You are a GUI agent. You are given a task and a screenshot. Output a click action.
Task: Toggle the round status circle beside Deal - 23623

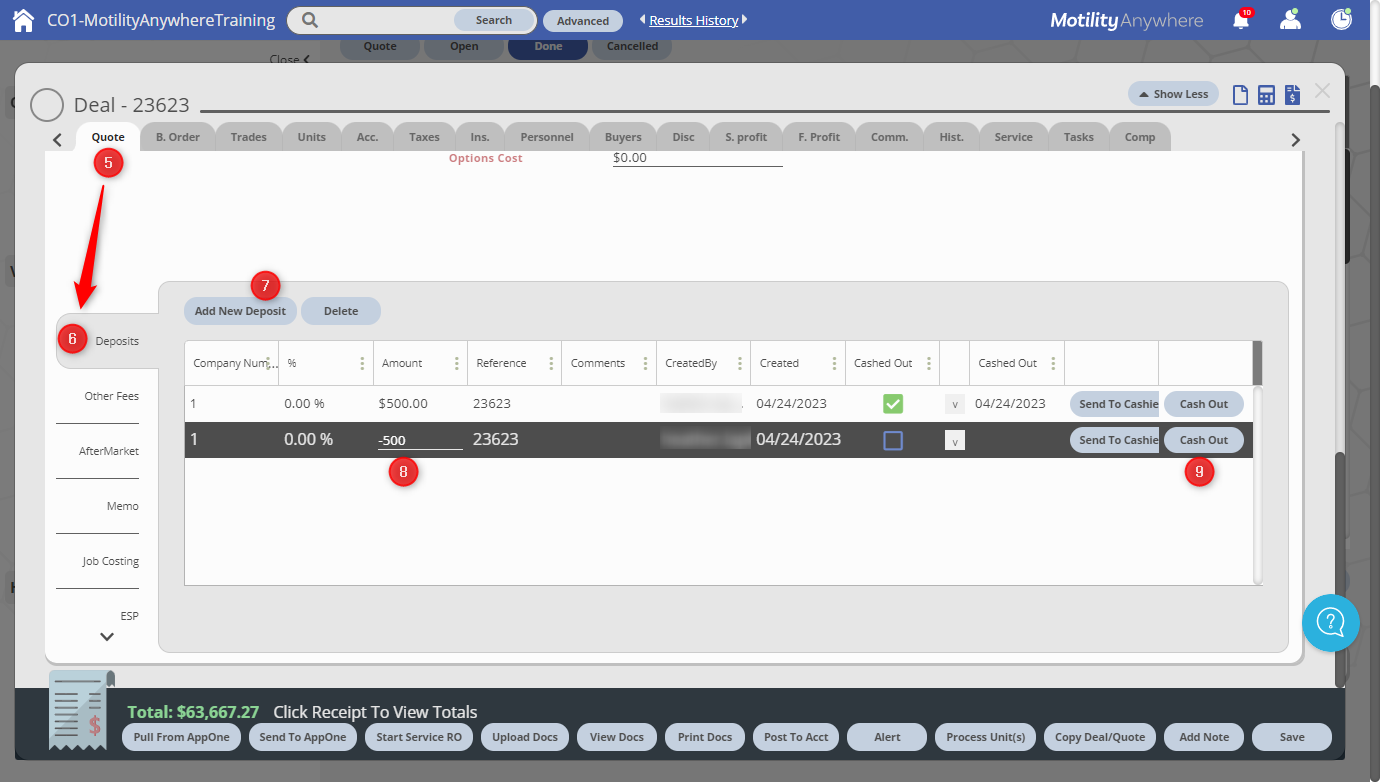pyautogui.click(x=47, y=105)
